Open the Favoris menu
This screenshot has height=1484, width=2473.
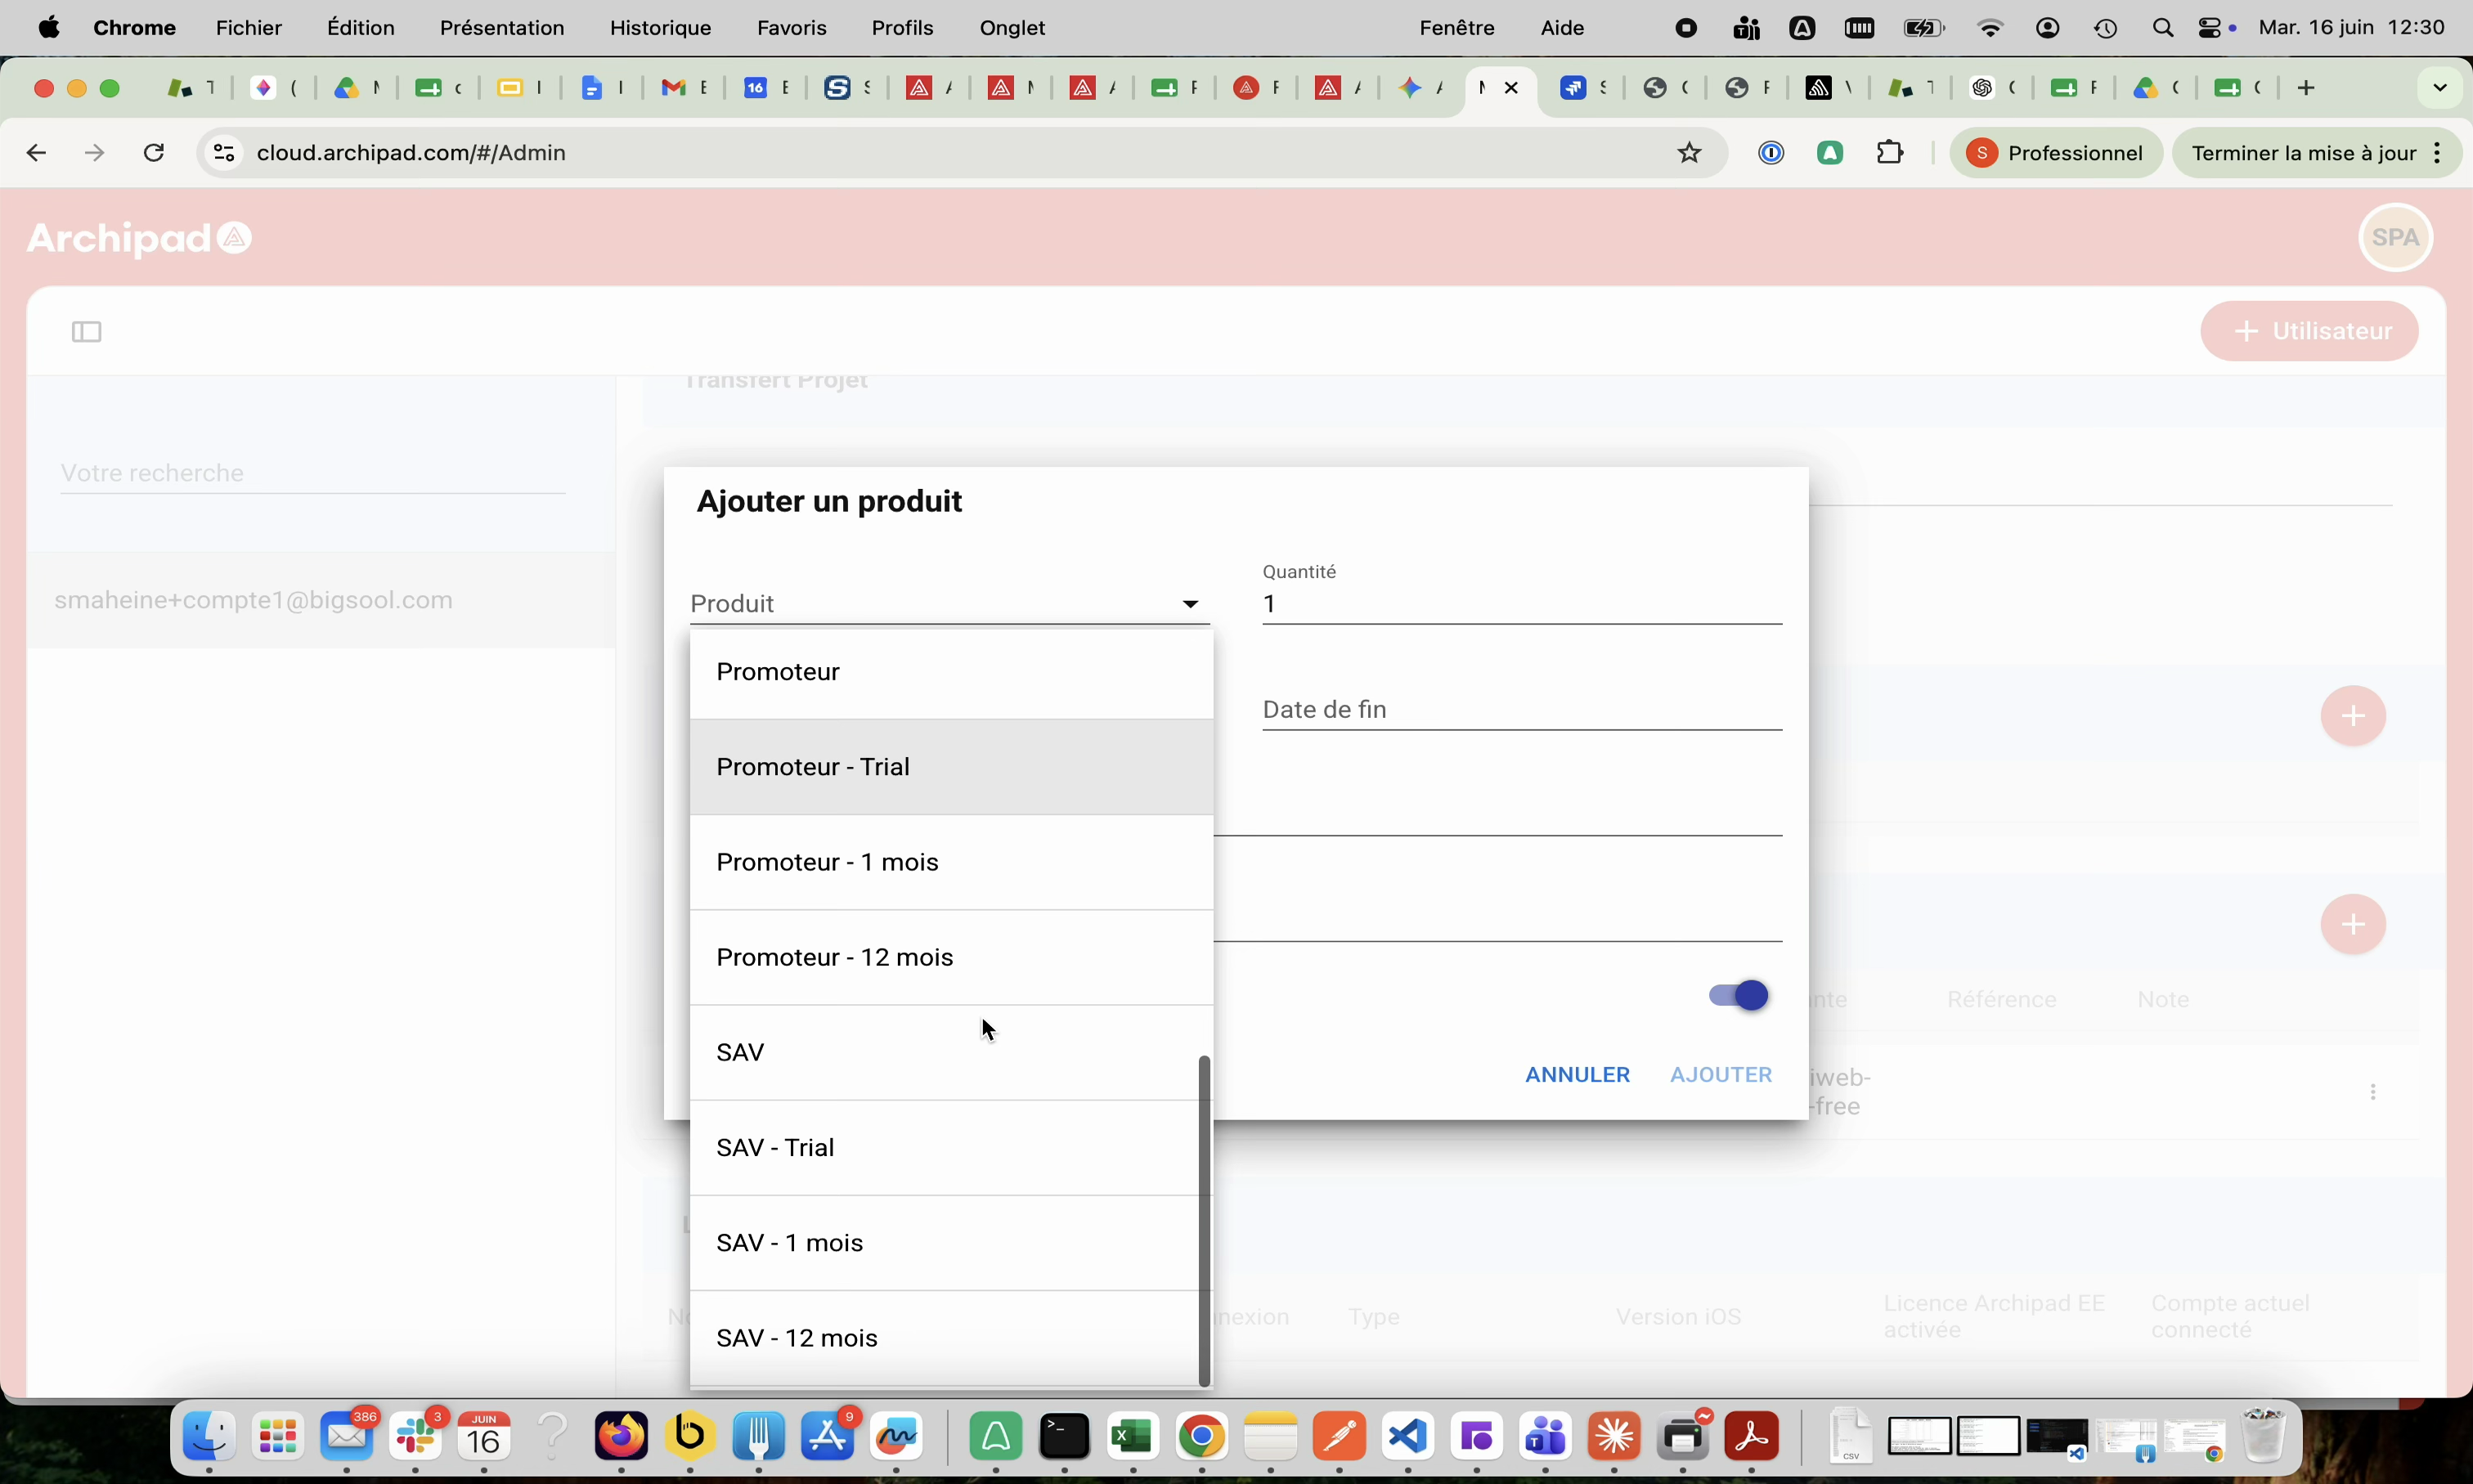click(792, 28)
